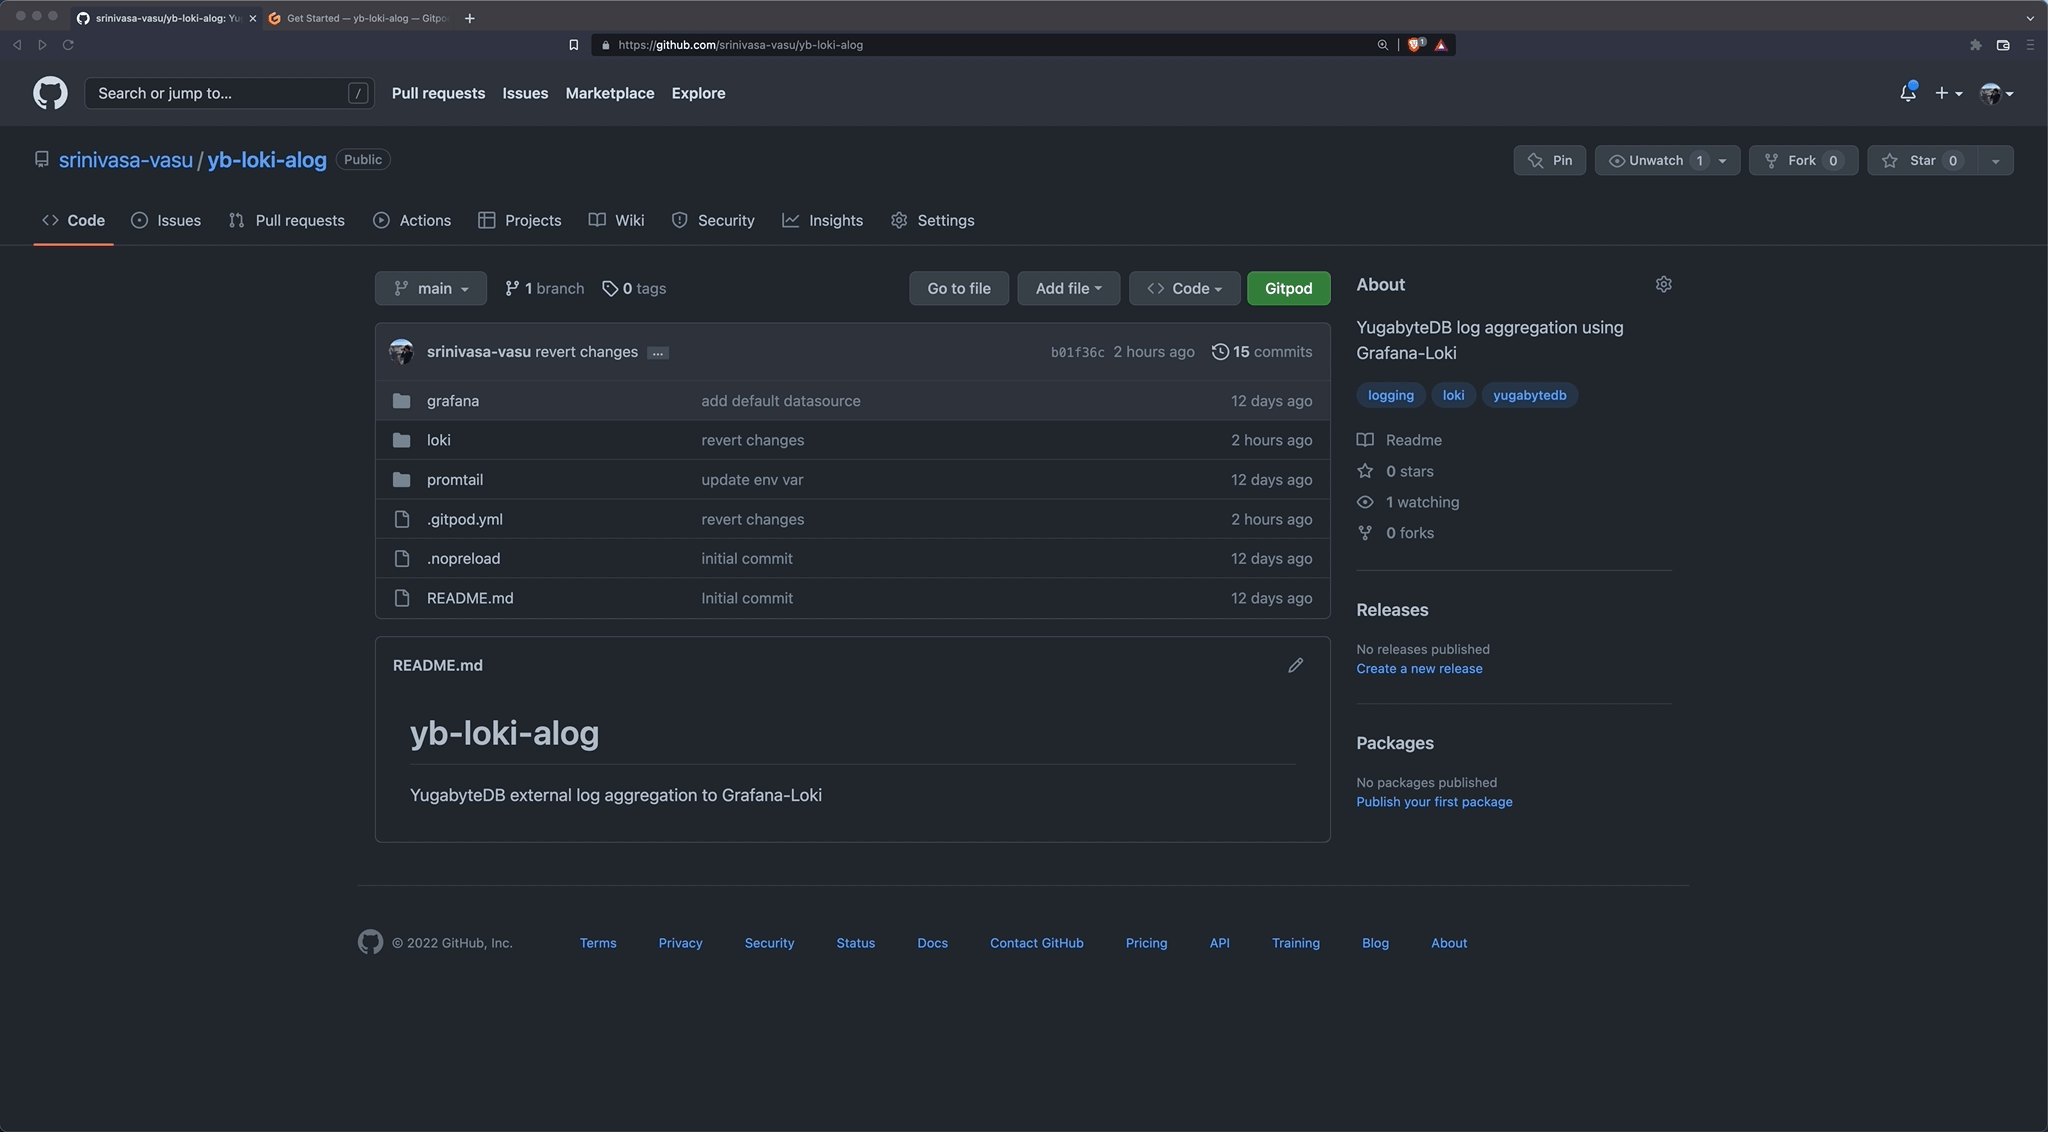Viewport: 2048px width, 1132px height.
Task: Open the loki topic tag link
Action: [1453, 395]
